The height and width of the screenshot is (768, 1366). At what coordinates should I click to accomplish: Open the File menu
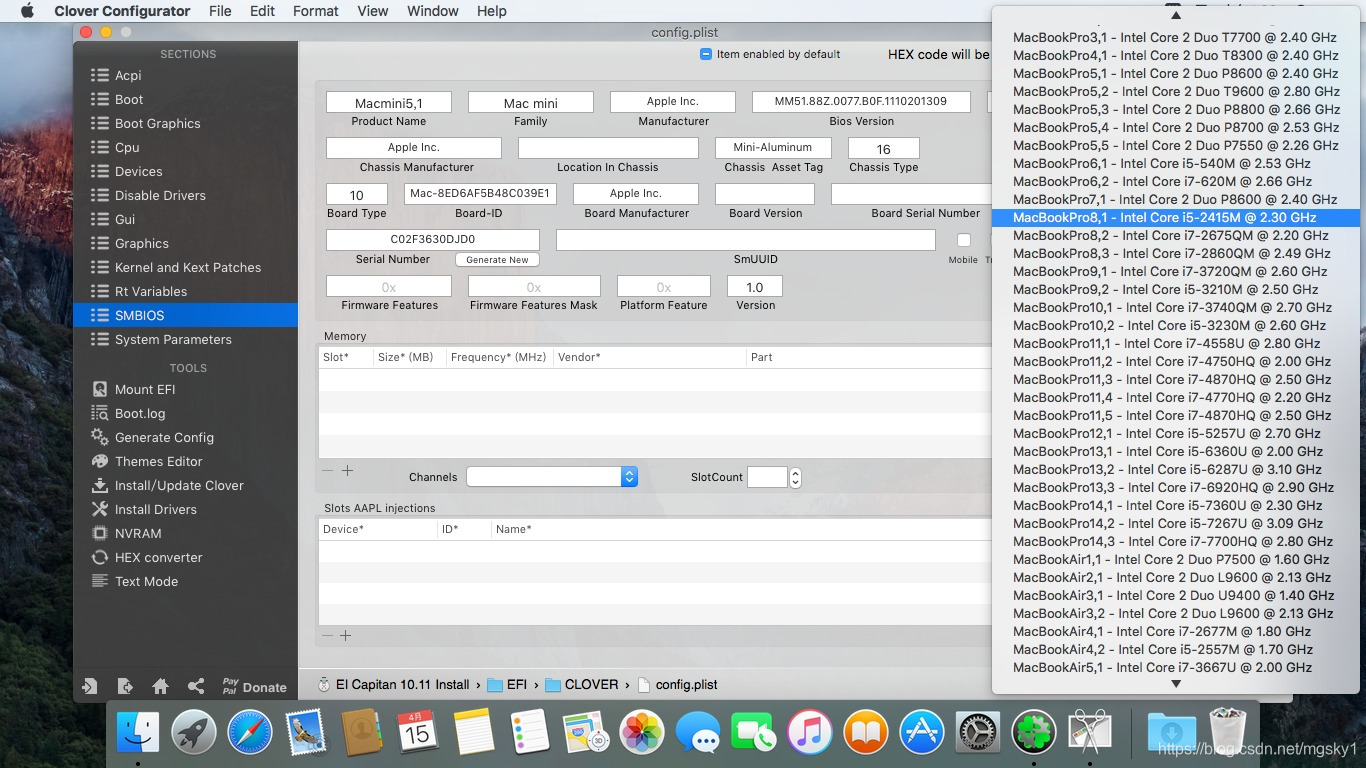pos(220,11)
